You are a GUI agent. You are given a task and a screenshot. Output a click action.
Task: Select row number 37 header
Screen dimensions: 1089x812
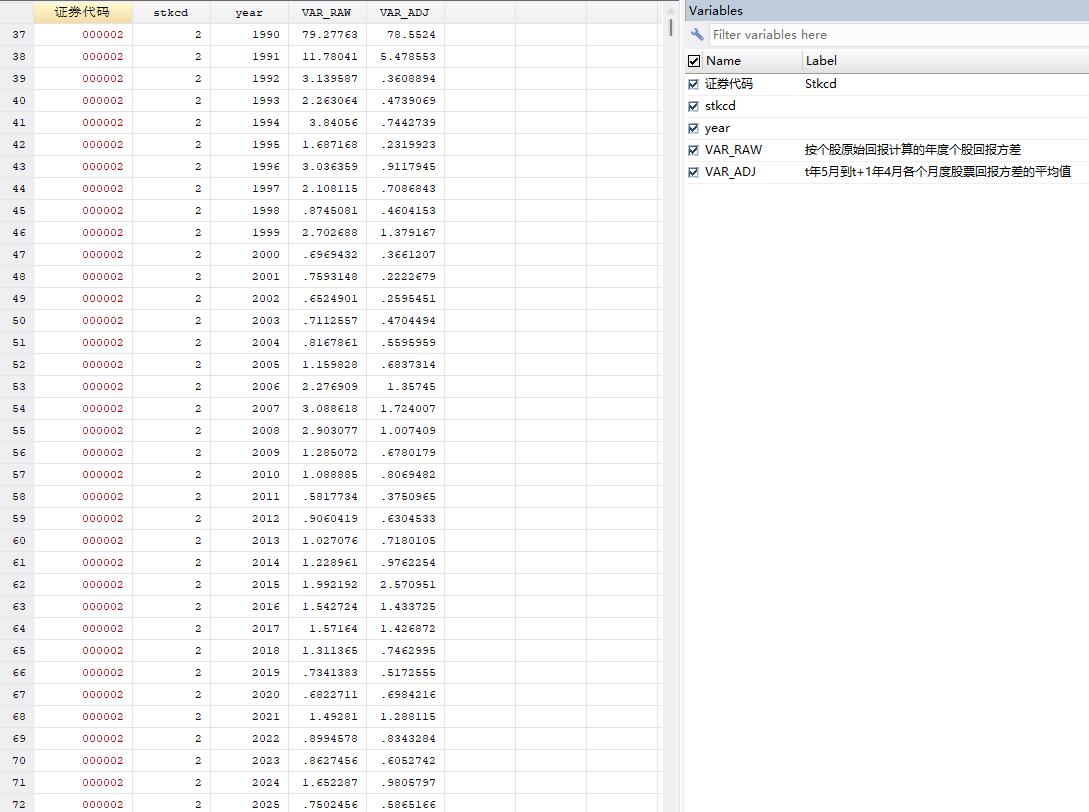tap(17, 35)
